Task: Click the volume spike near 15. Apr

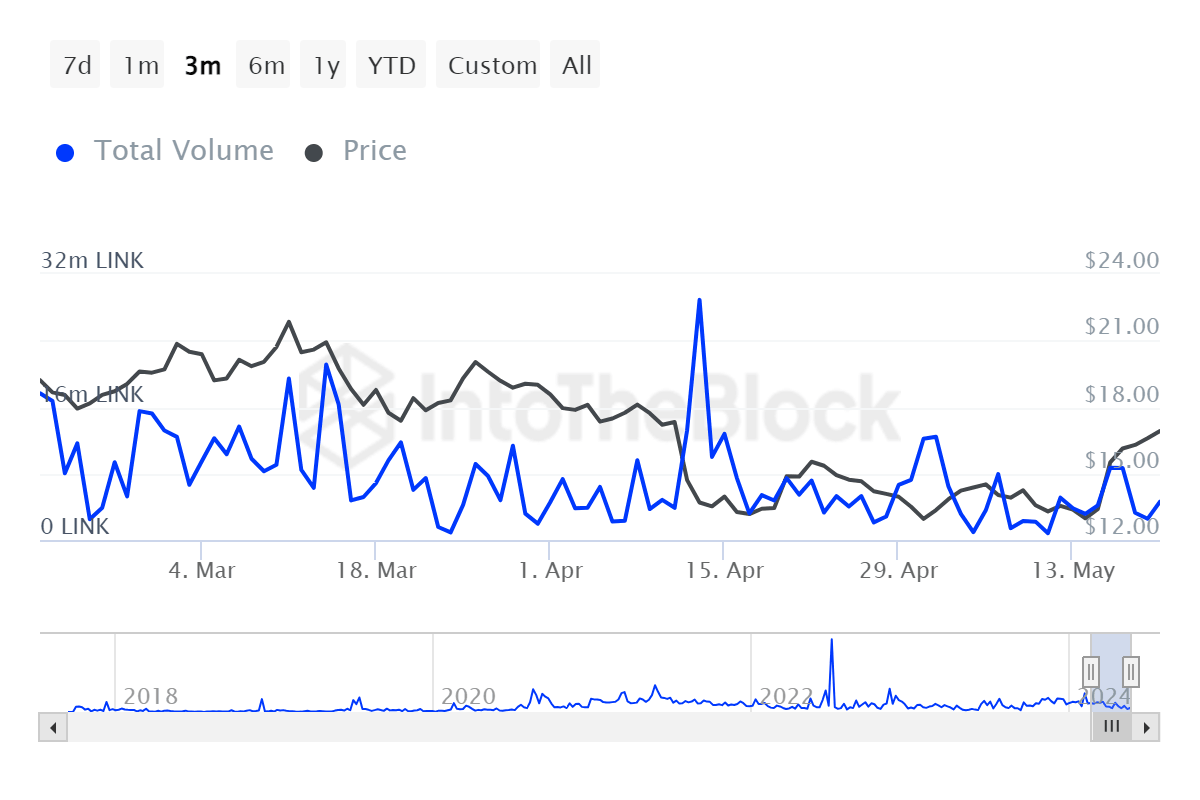Action: [x=699, y=301]
